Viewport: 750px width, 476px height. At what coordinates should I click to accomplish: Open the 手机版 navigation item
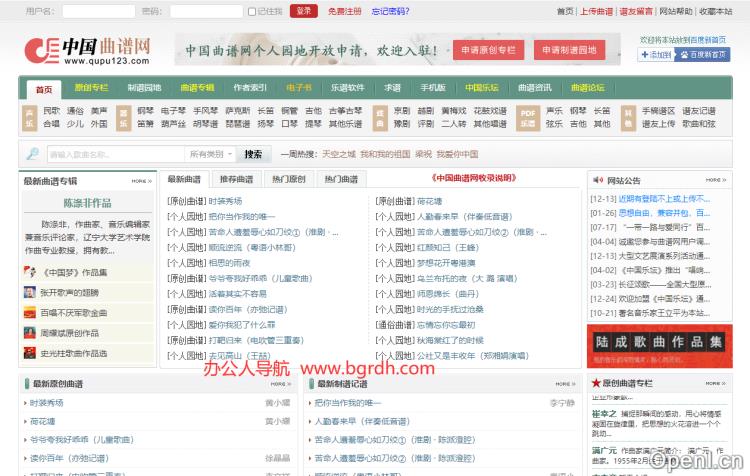click(x=433, y=88)
